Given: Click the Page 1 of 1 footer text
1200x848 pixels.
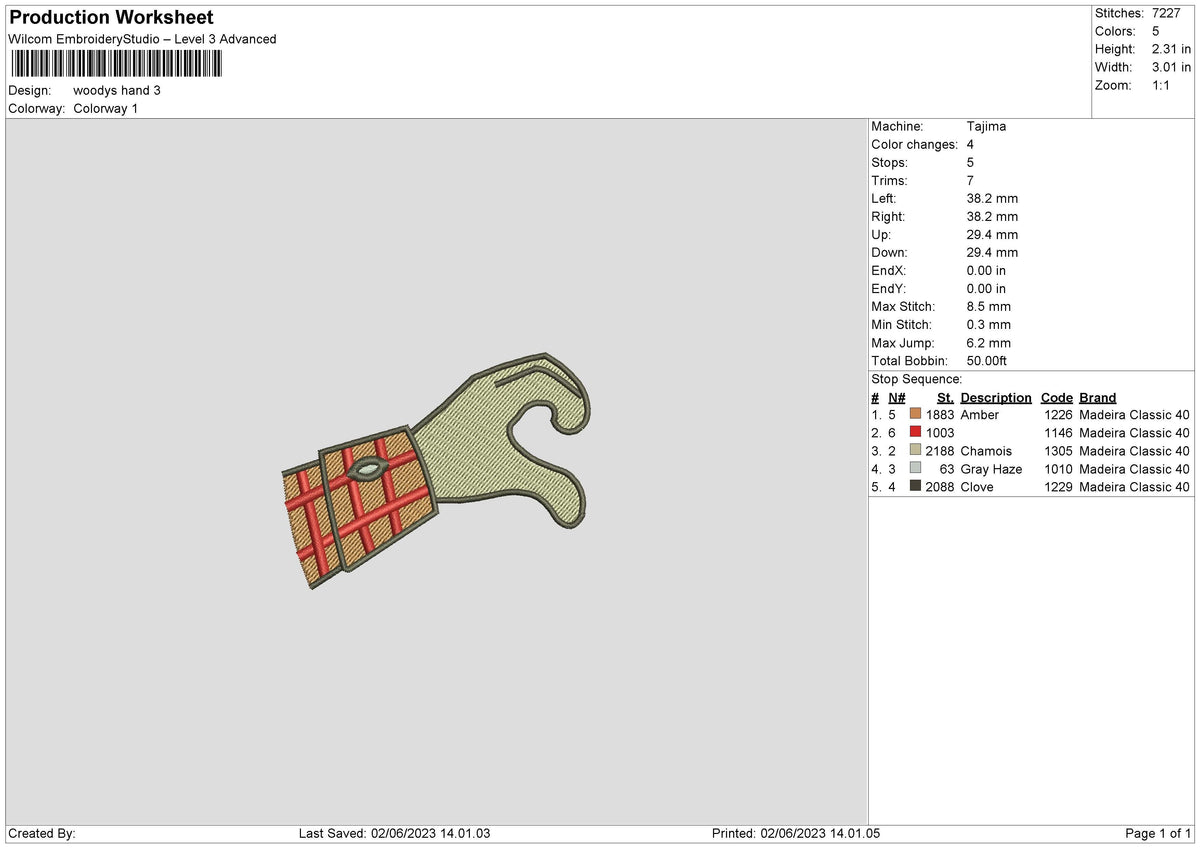Looking at the screenshot, I should (x=1158, y=833).
